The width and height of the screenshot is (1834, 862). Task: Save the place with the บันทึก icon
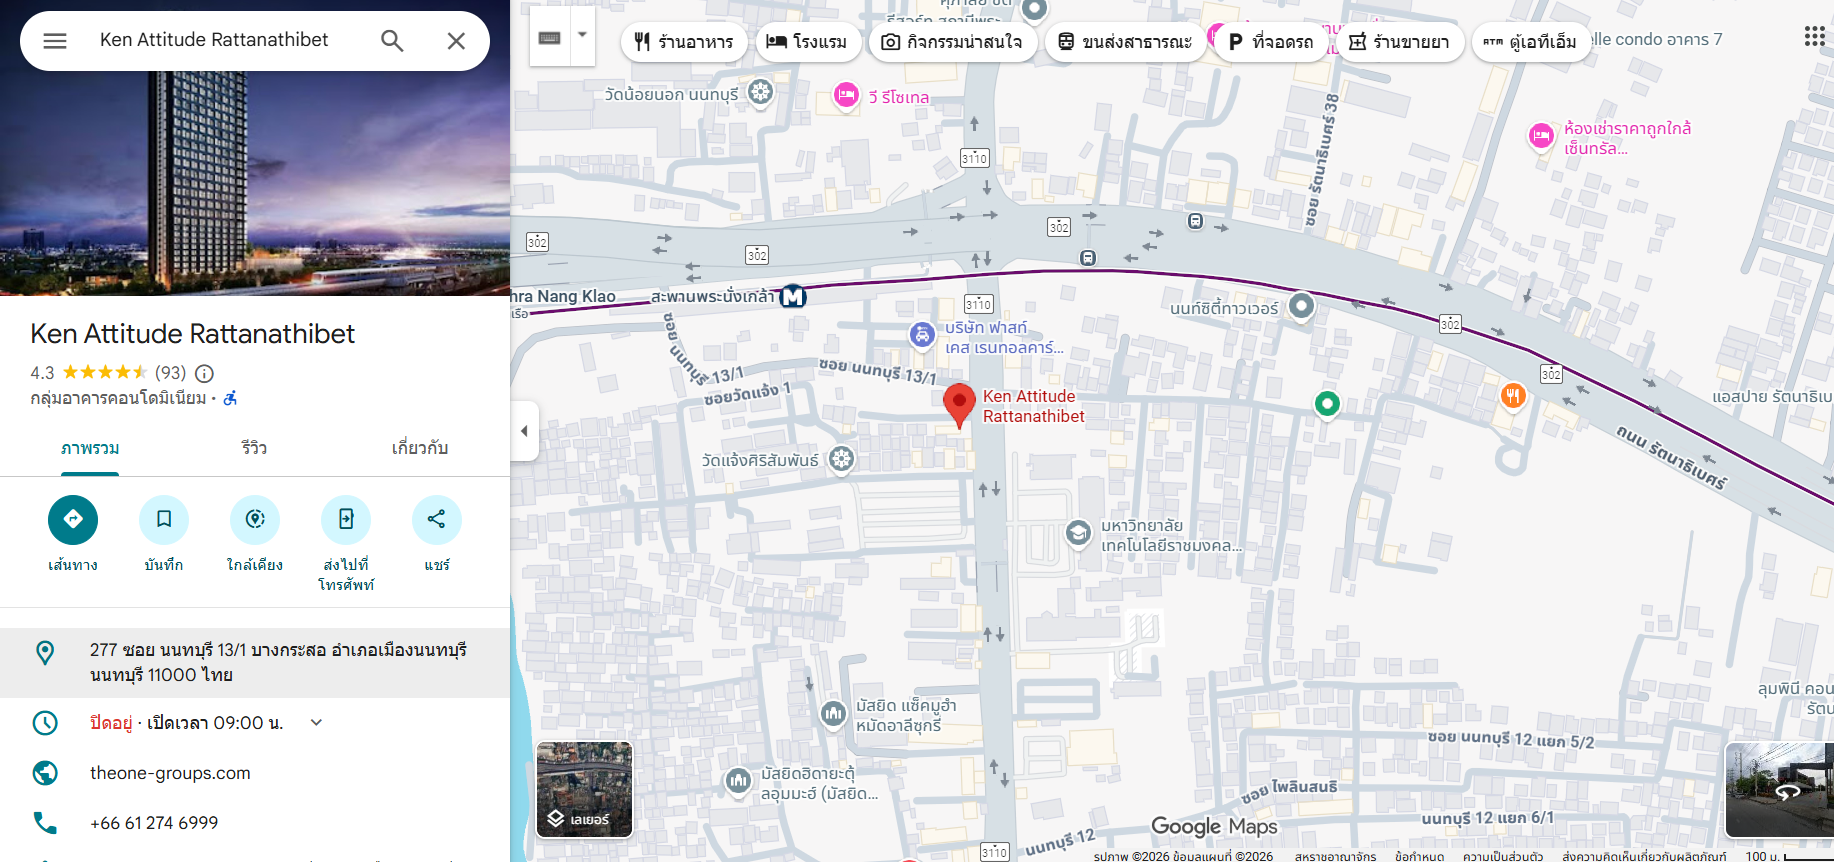(x=164, y=520)
